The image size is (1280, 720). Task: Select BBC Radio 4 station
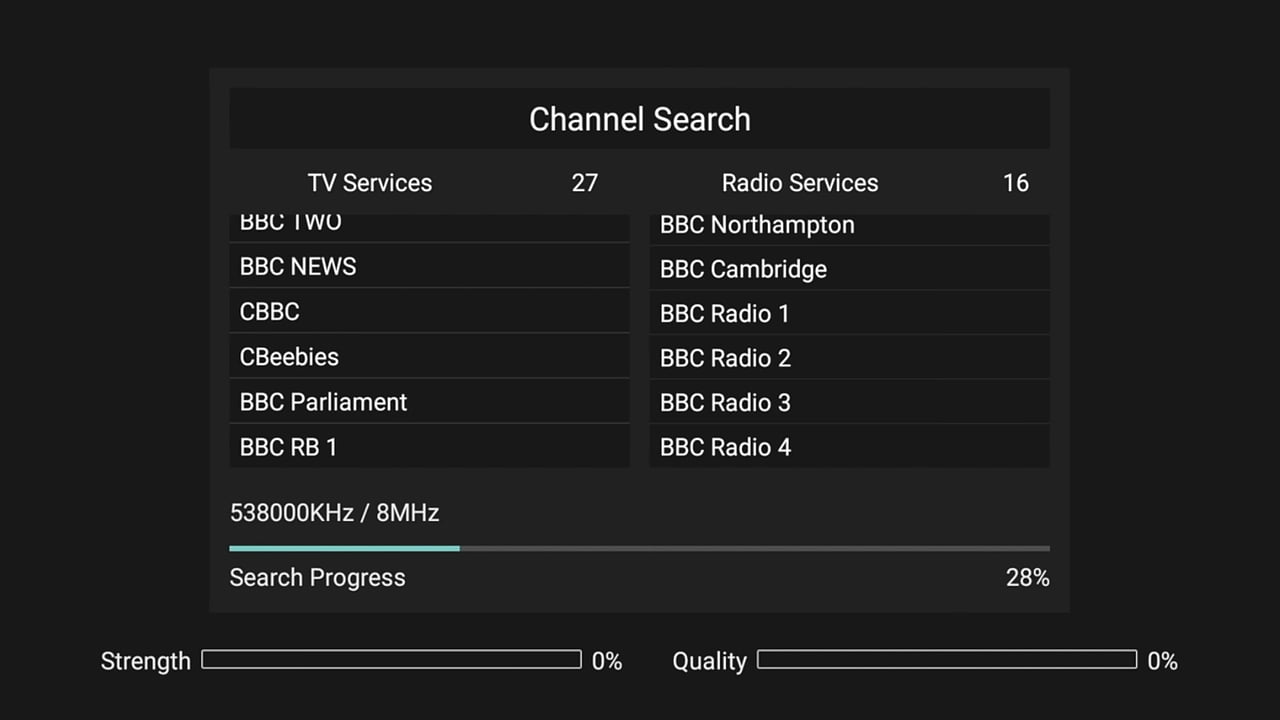(849, 447)
